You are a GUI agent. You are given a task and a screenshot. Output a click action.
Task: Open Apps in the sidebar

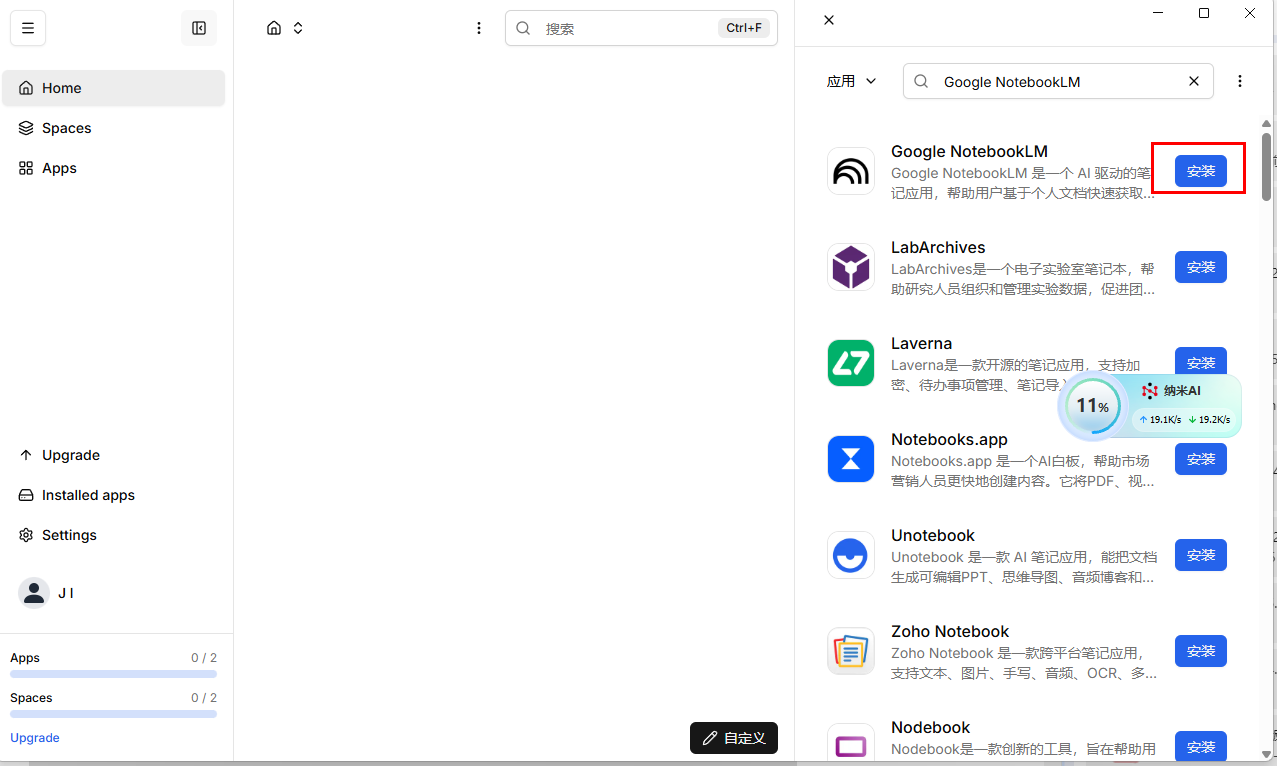113,168
